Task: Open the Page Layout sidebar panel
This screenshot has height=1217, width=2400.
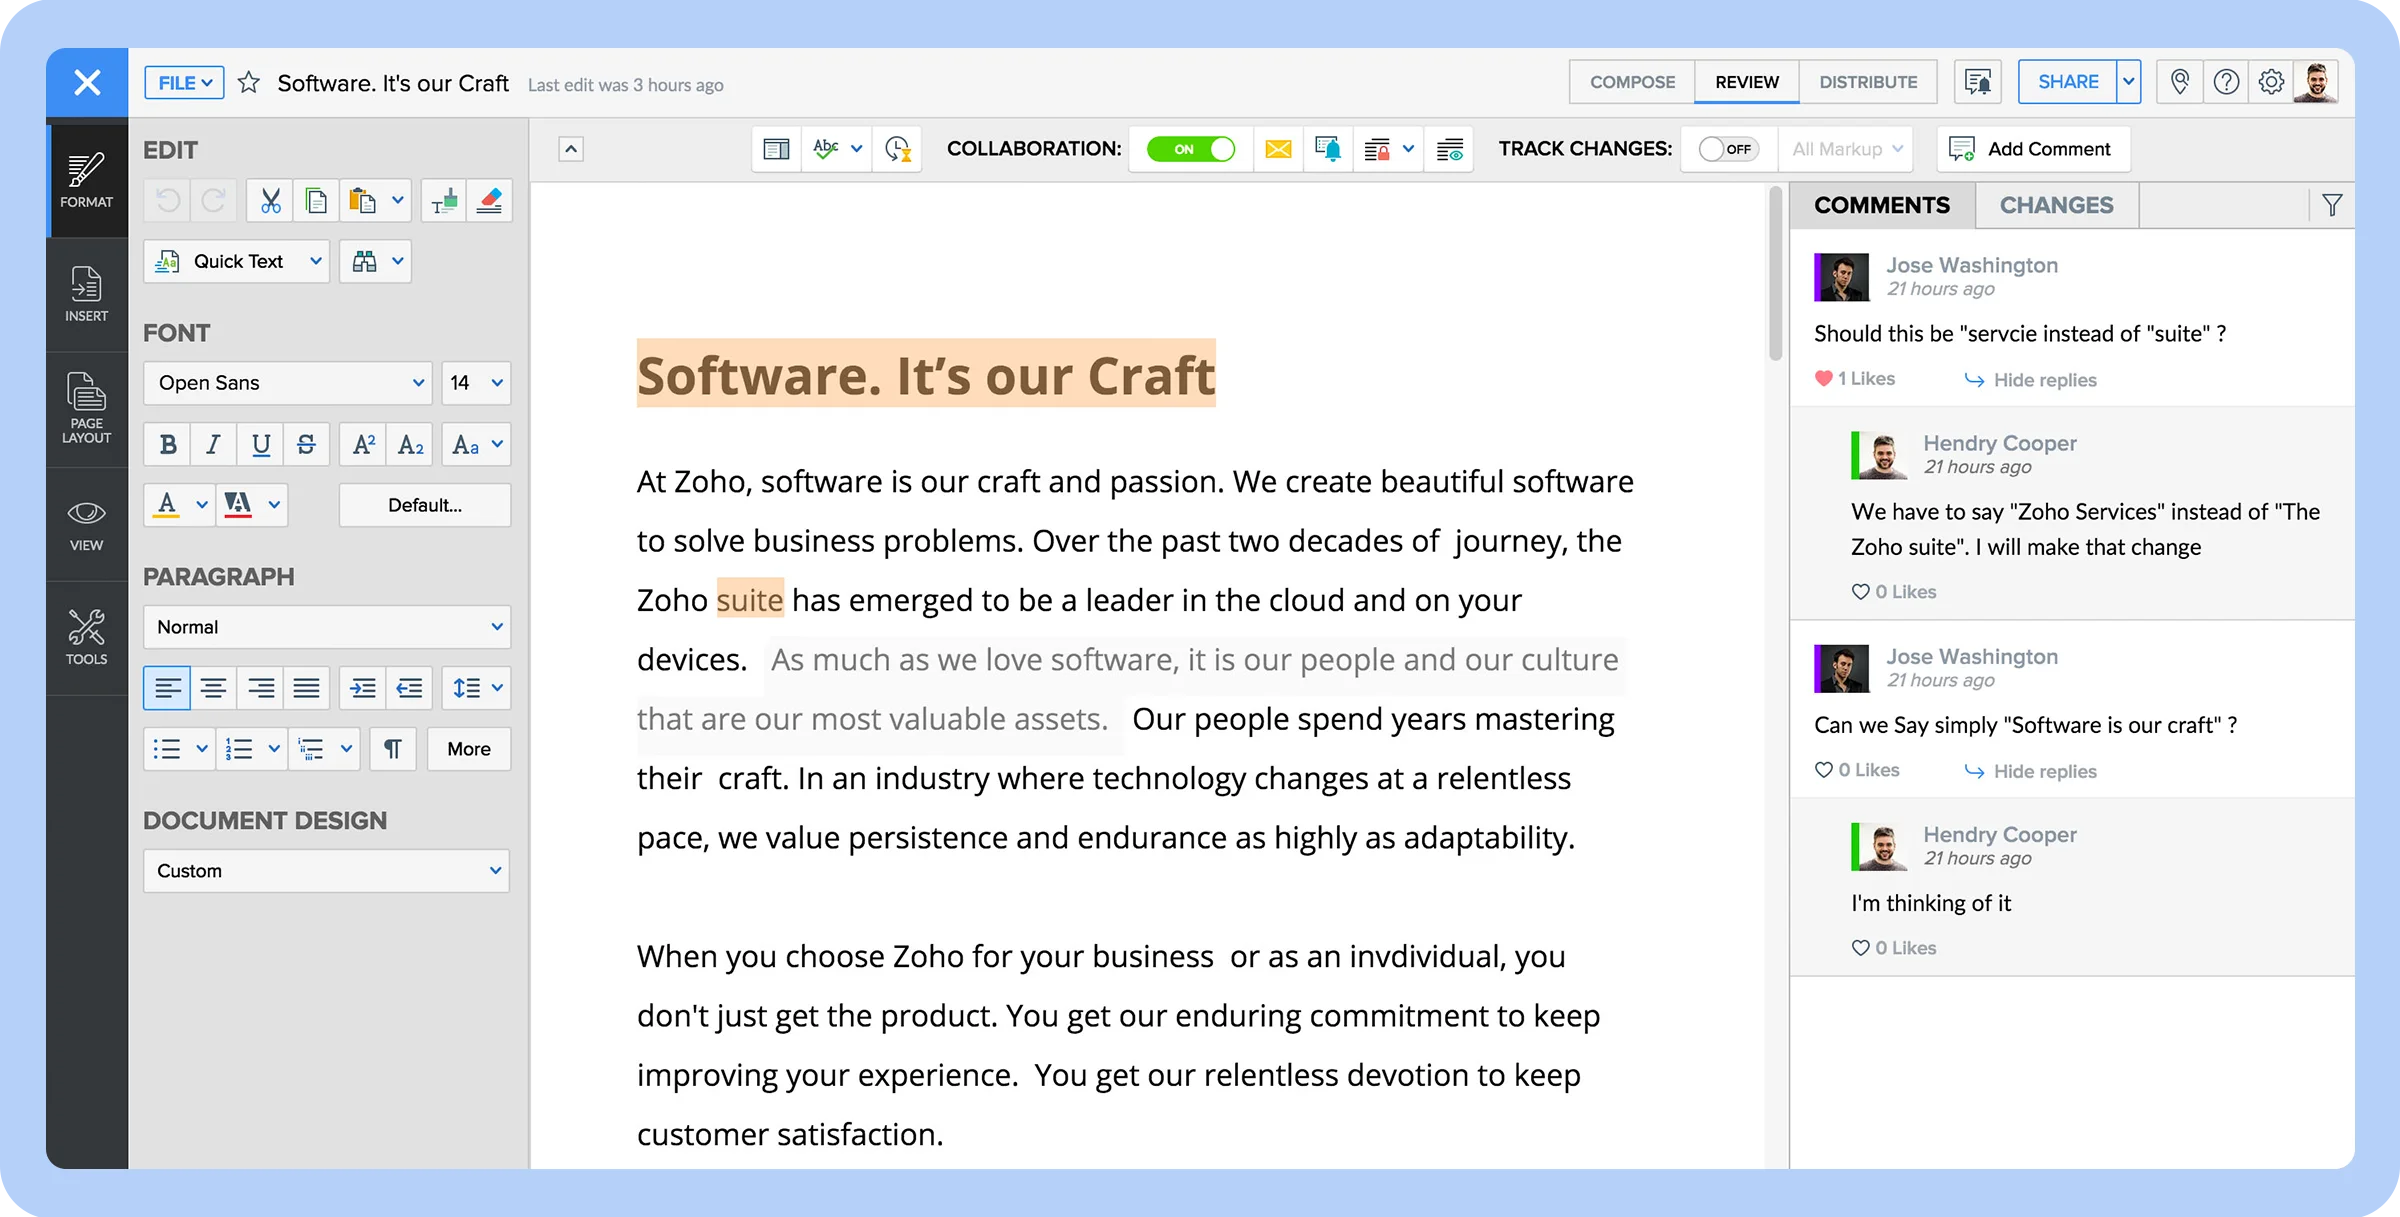Action: [86, 408]
